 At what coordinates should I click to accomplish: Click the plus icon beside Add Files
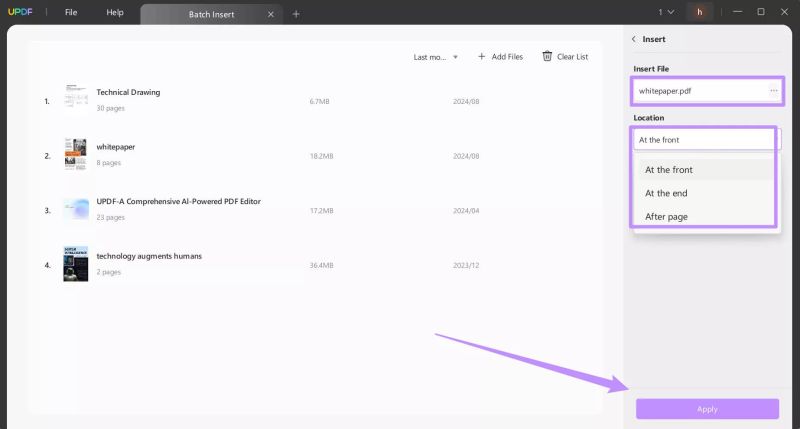pyautogui.click(x=481, y=56)
